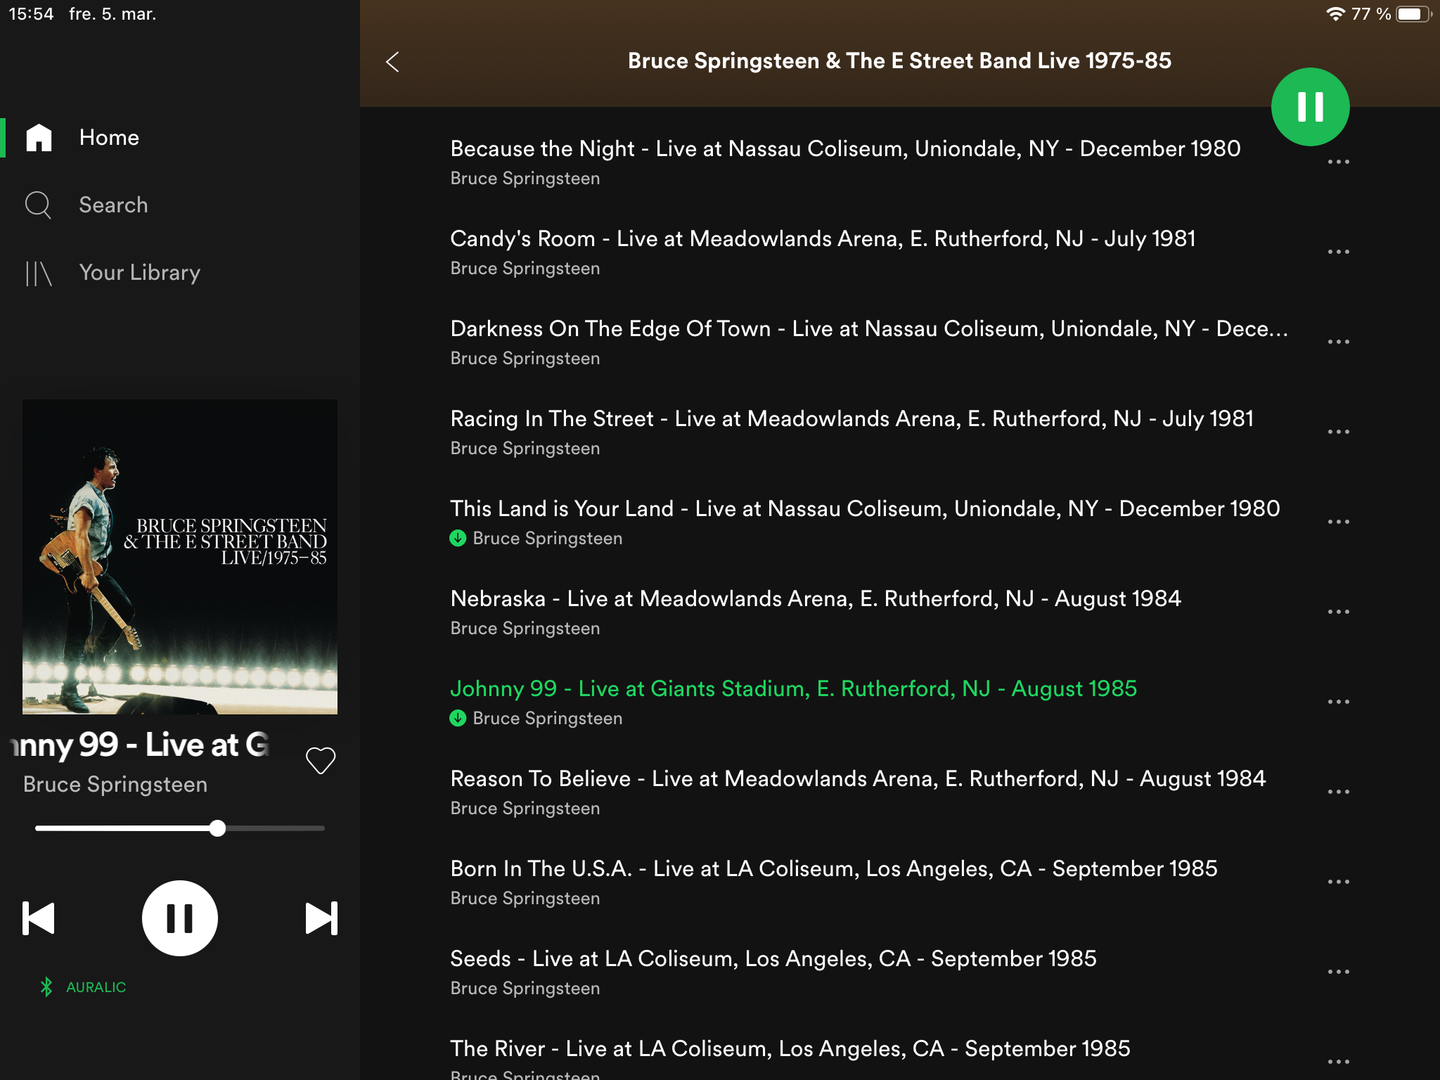Pause playback in the sidebar player

point(180,918)
